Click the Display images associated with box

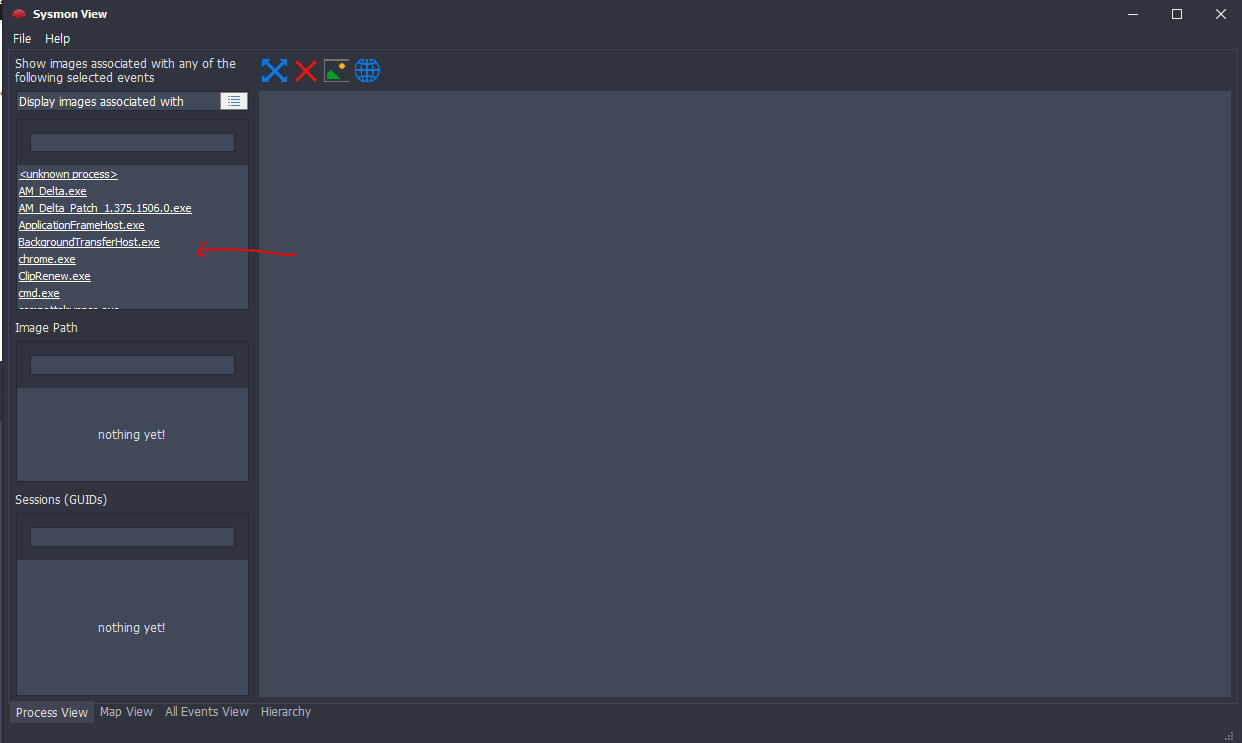tap(118, 101)
